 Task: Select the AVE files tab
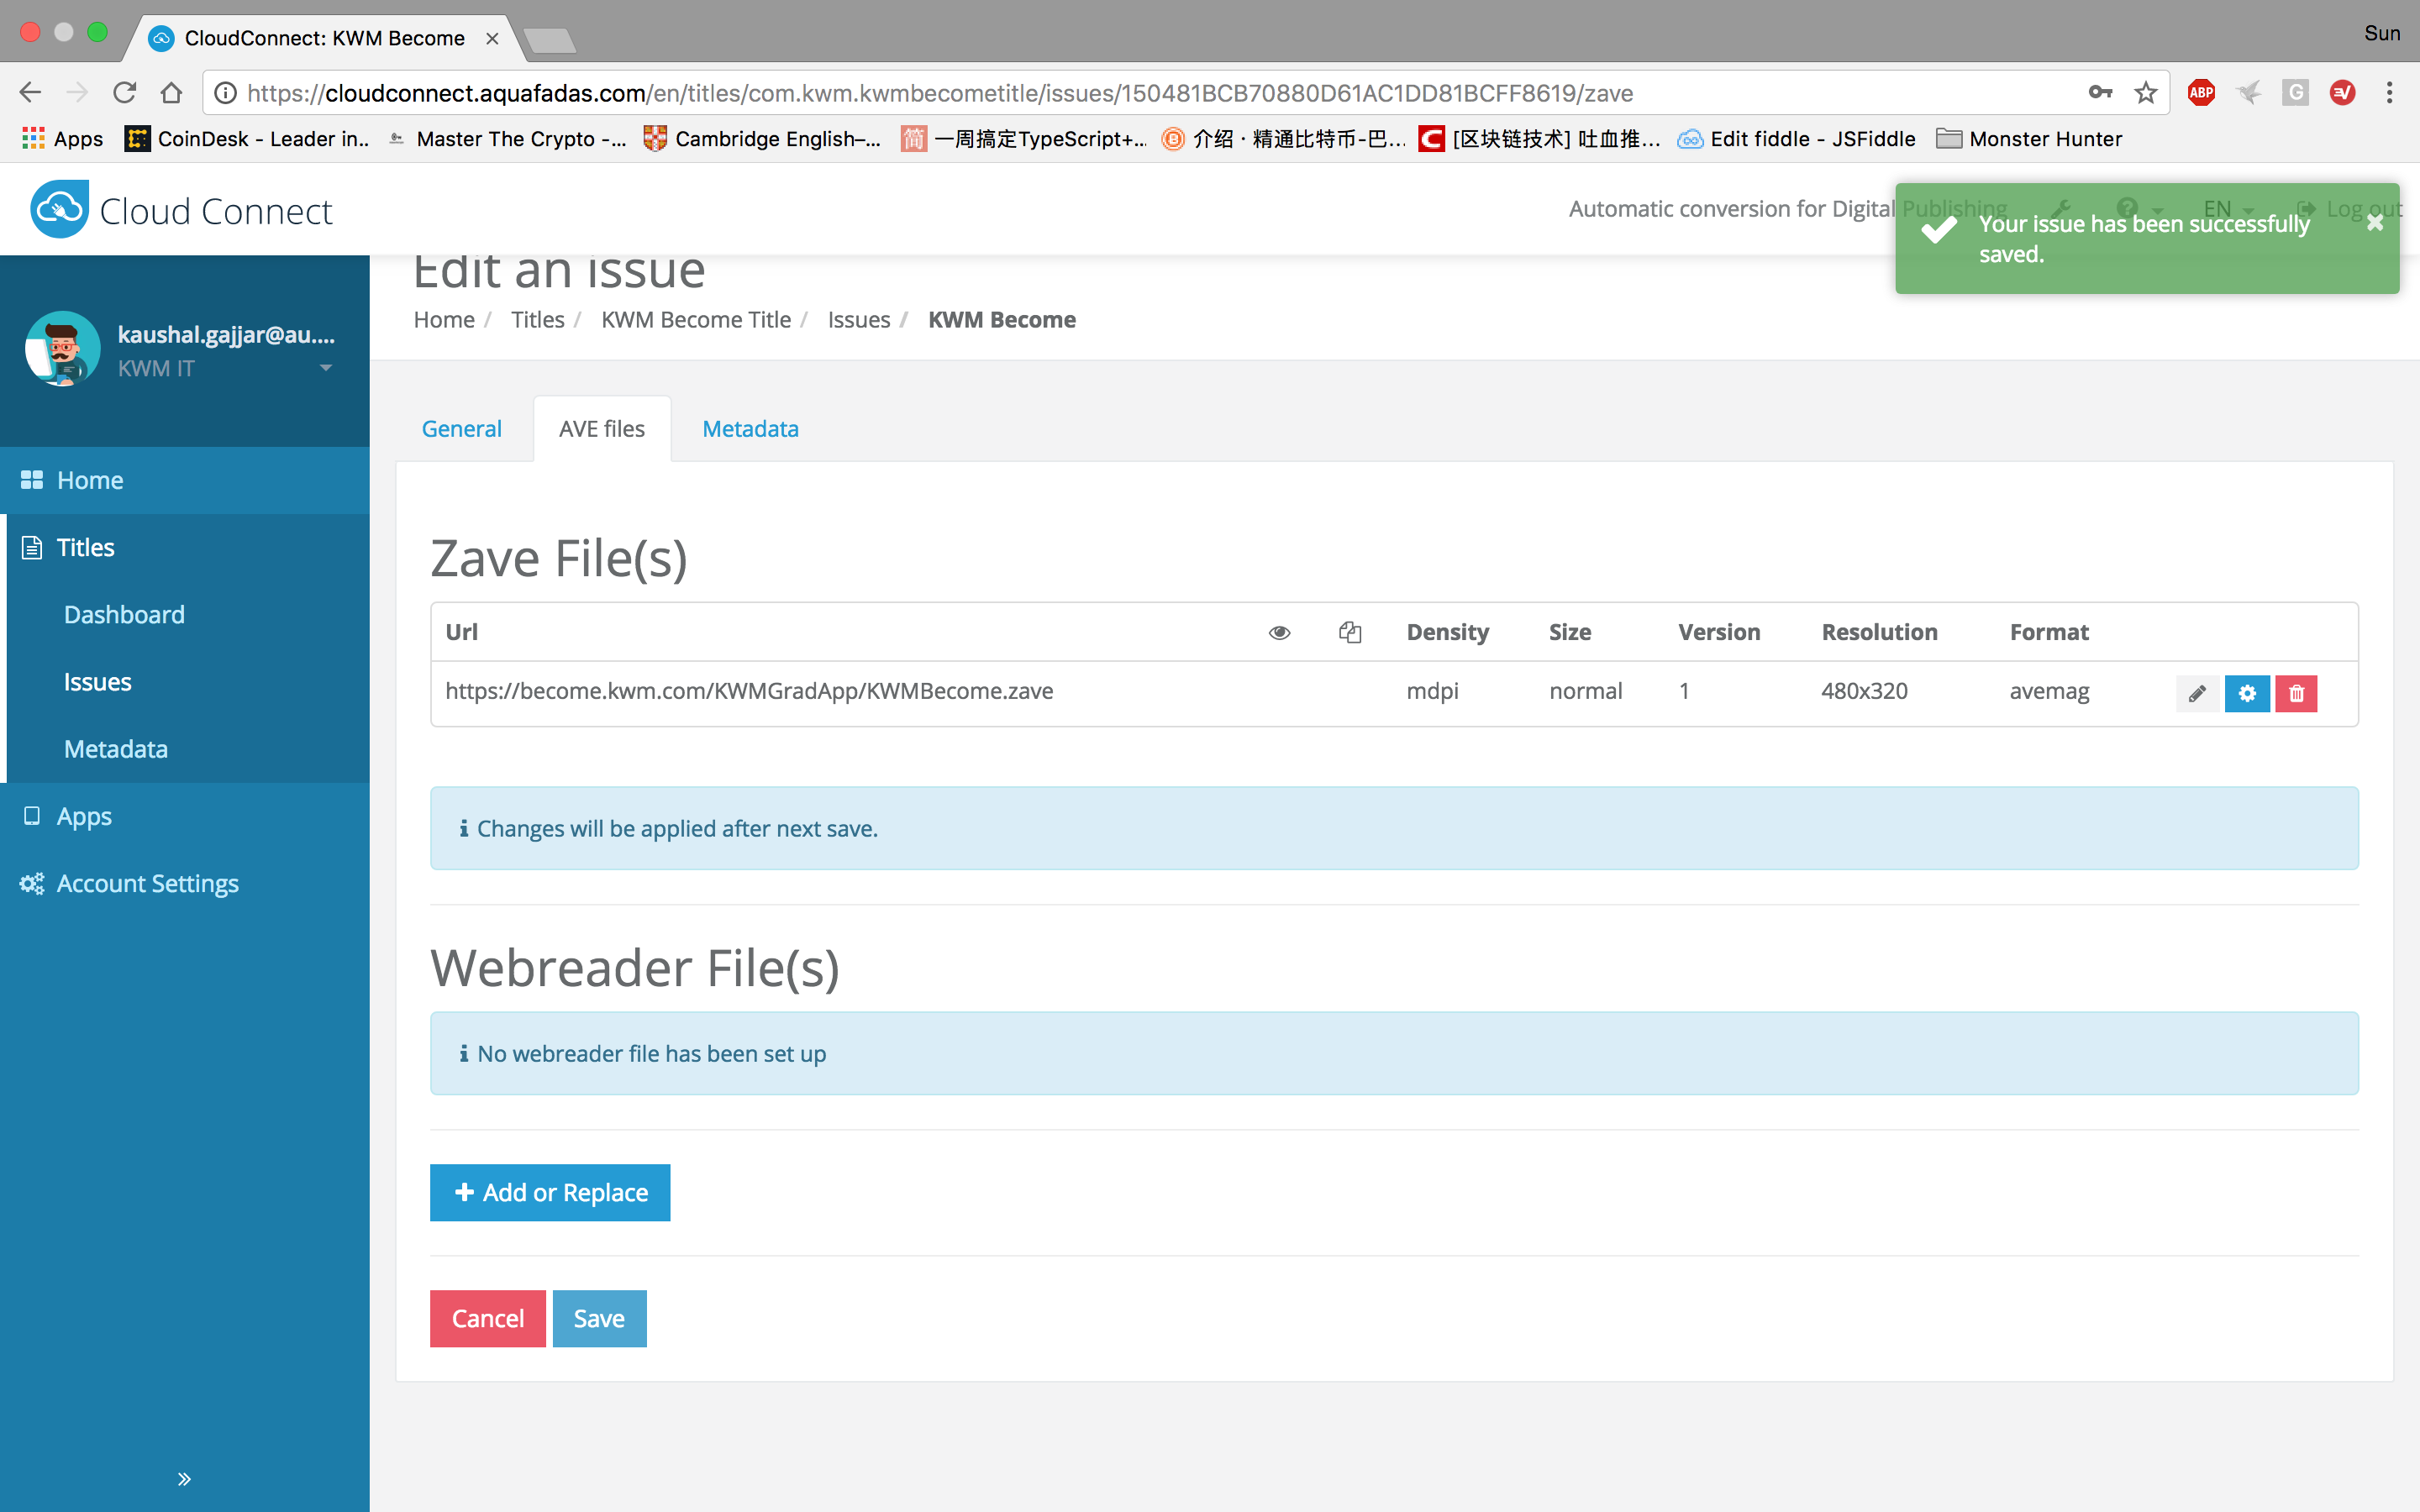click(x=602, y=428)
